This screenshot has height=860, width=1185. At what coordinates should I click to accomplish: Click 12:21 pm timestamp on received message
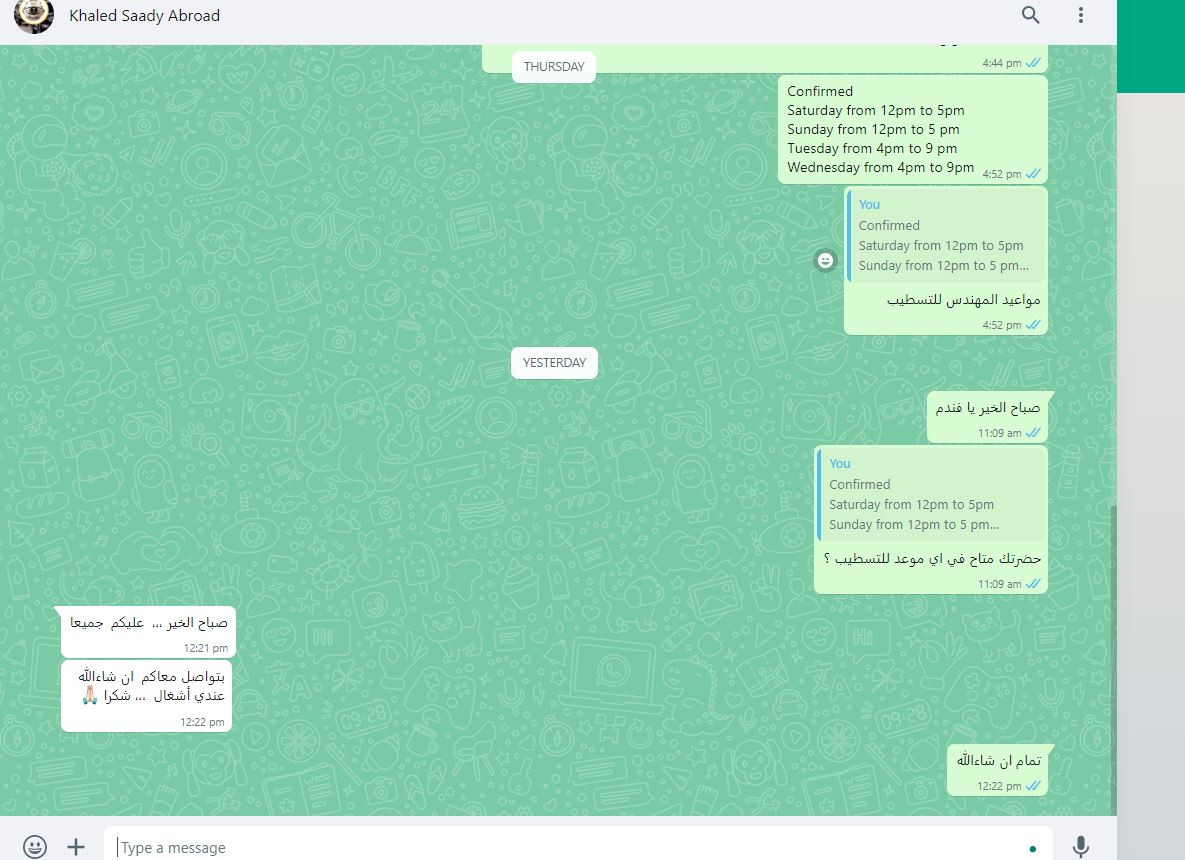click(206, 648)
